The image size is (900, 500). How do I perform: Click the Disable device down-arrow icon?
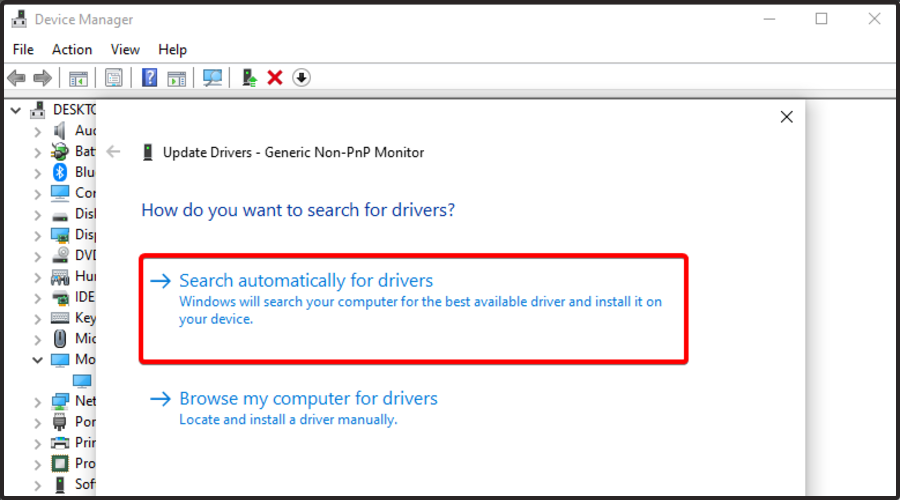tap(301, 77)
